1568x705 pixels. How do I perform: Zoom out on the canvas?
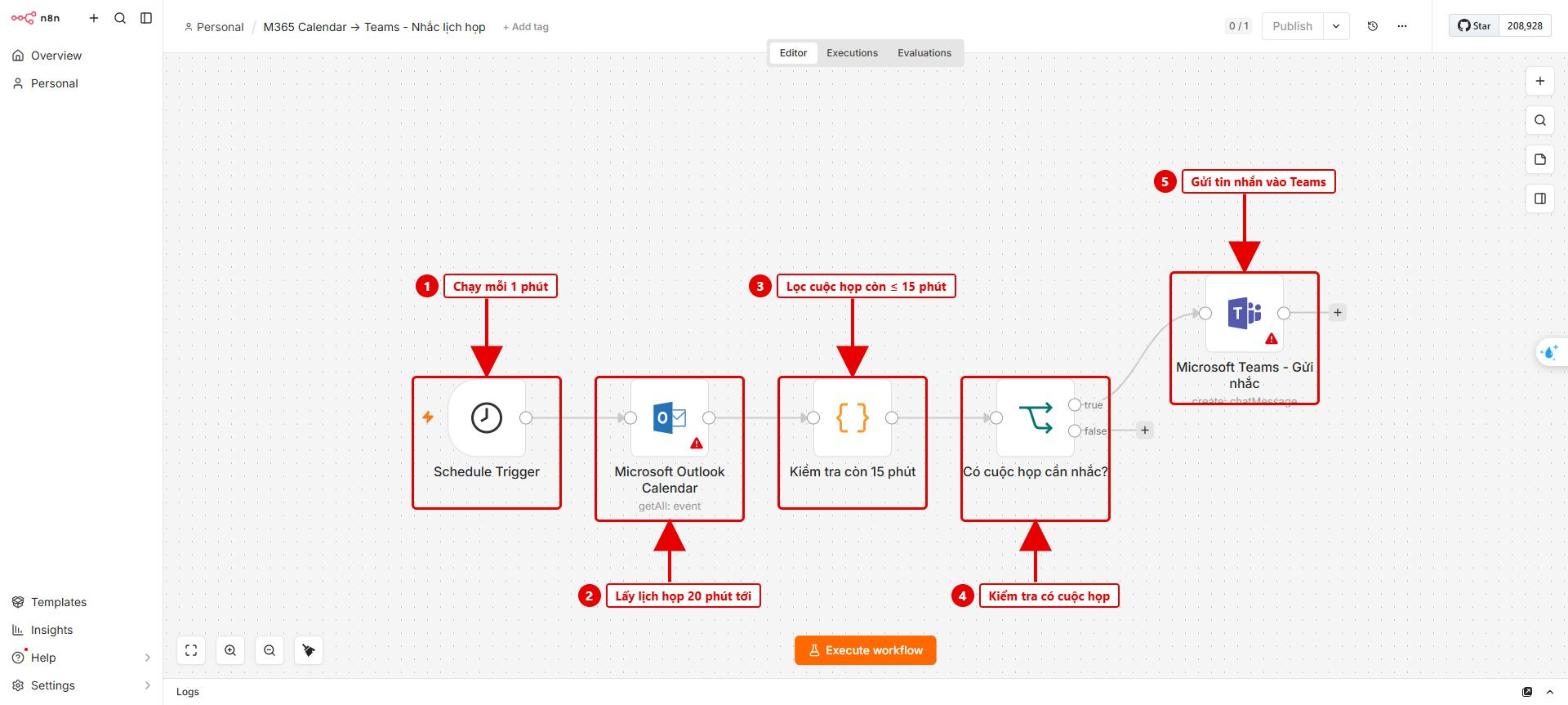(x=269, y=650)
